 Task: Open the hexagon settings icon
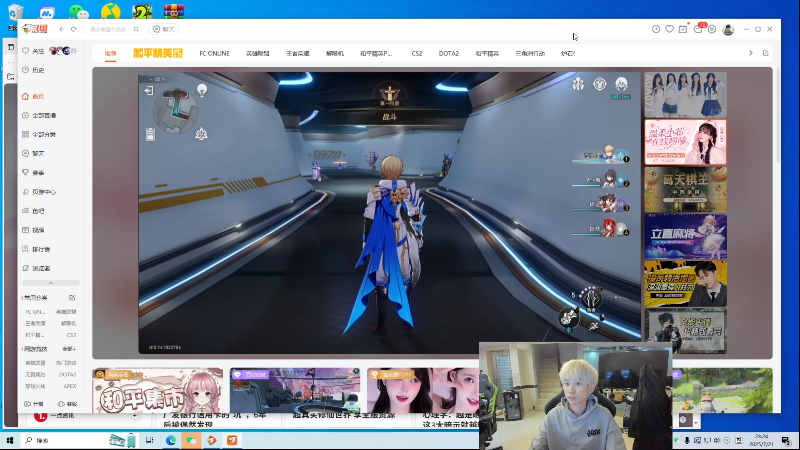(x=712, y=29)
